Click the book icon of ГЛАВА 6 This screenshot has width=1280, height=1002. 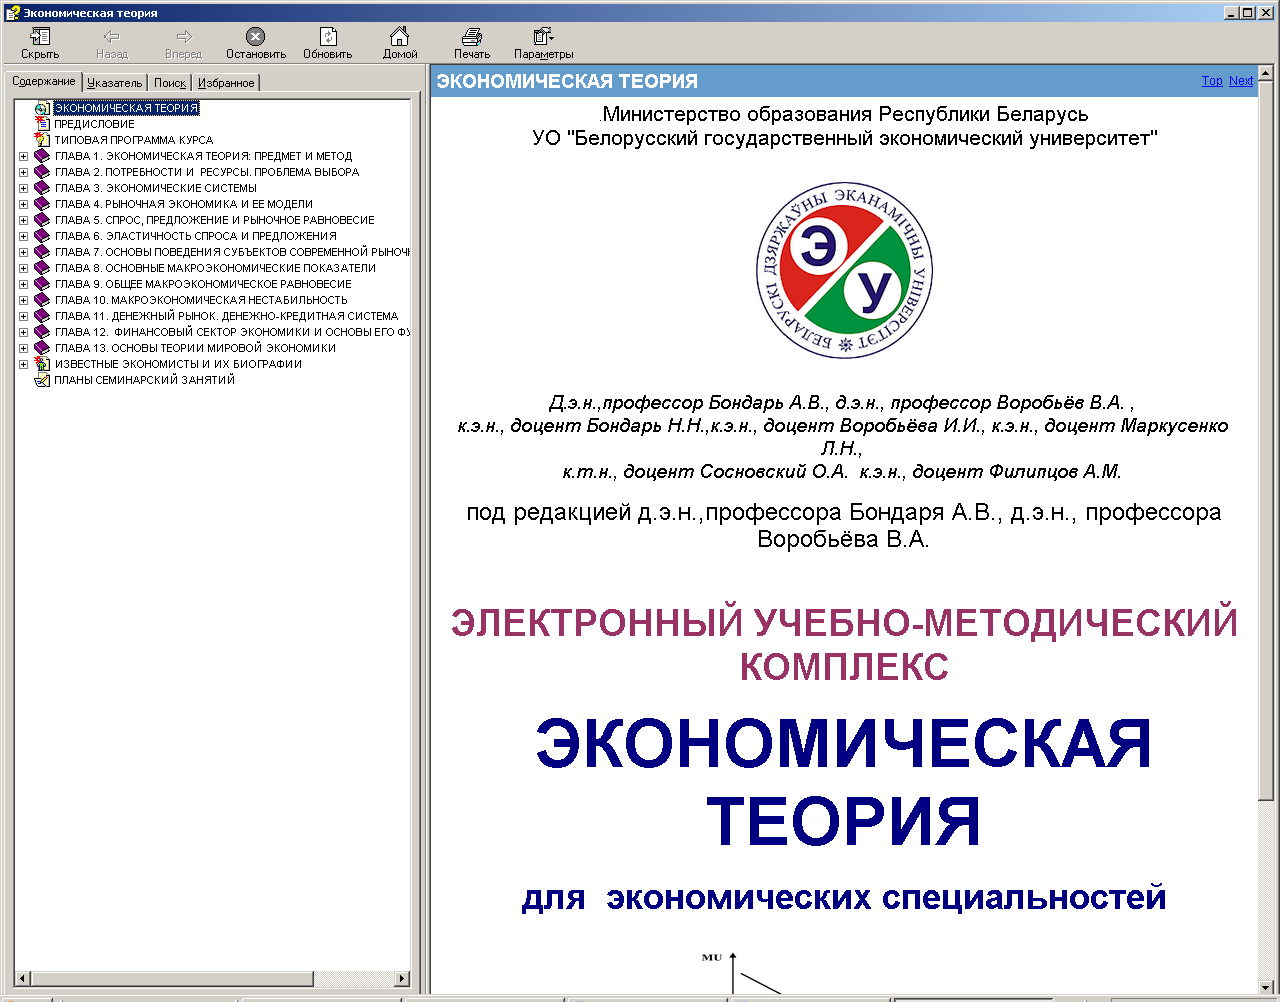42,236
